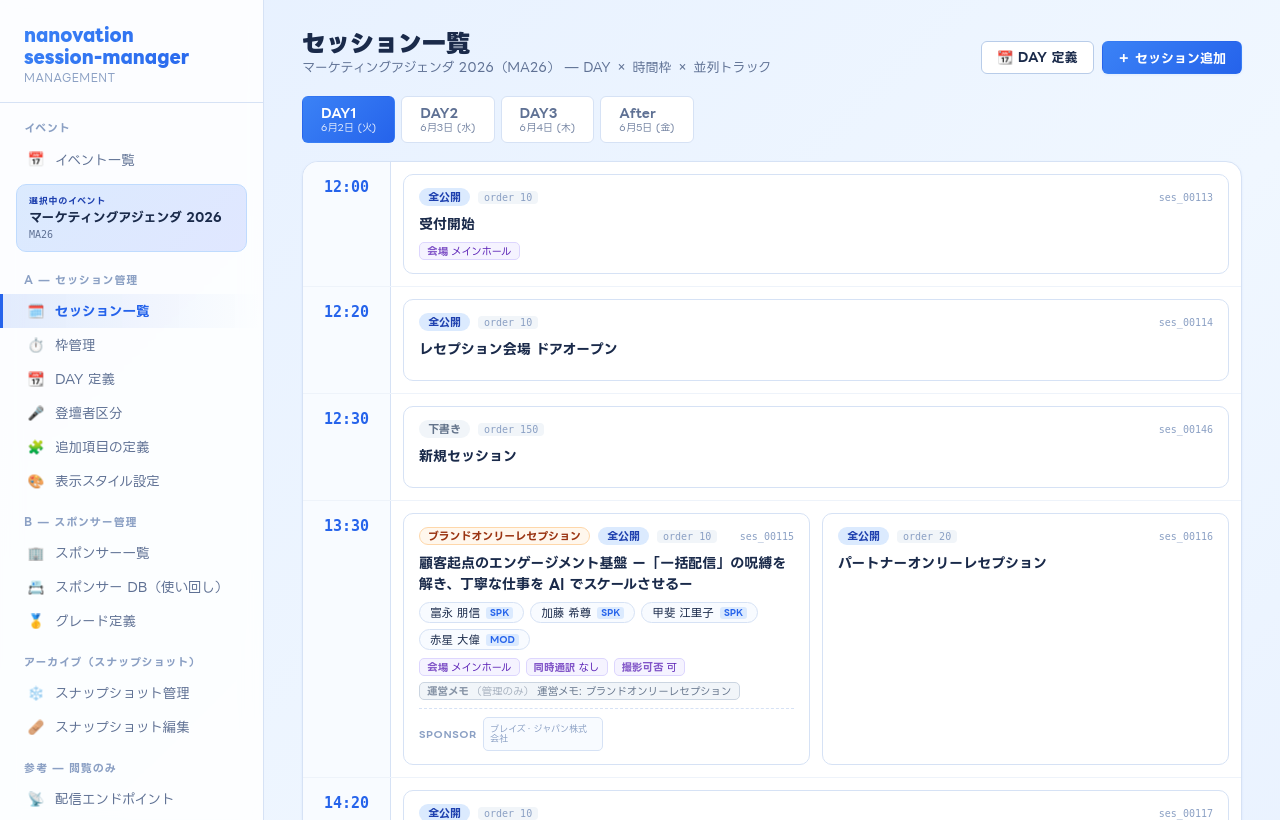The image size is (1280, 820).
Task: Open スナップショット管理 page
Action: coord(131,693)
